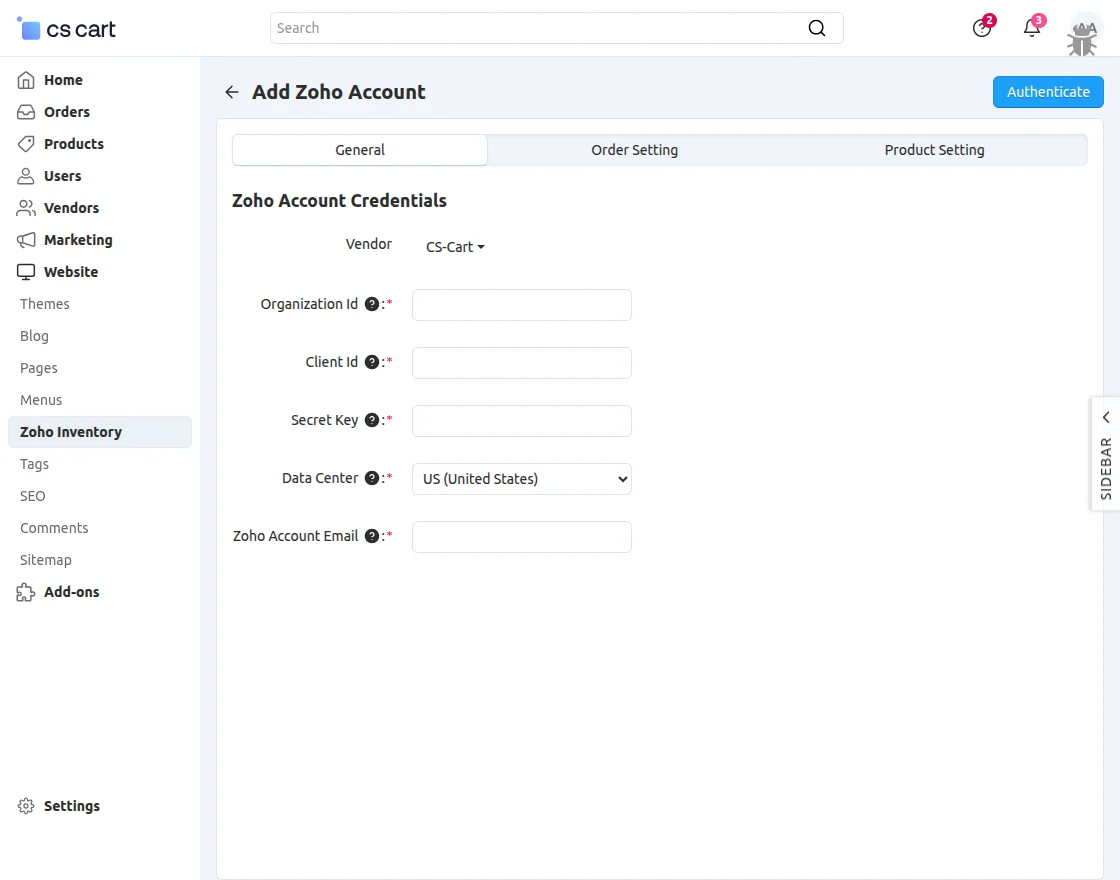Screen dimensions: 1120x880
Task: Click the Settings gear icon
Action: point(26,806)
